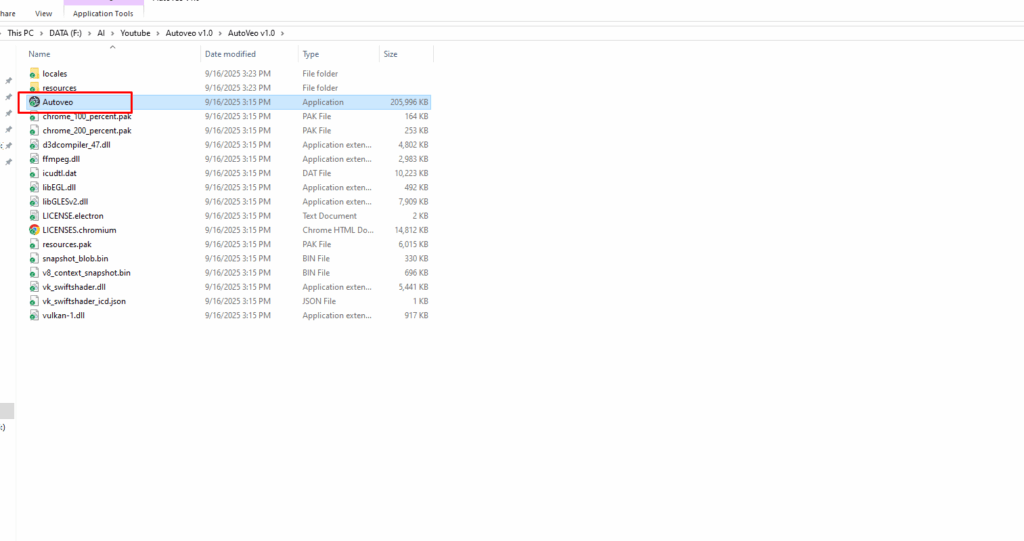
Task: Select the vk_swiftshader_icd.json file
Action: [84, 301]
